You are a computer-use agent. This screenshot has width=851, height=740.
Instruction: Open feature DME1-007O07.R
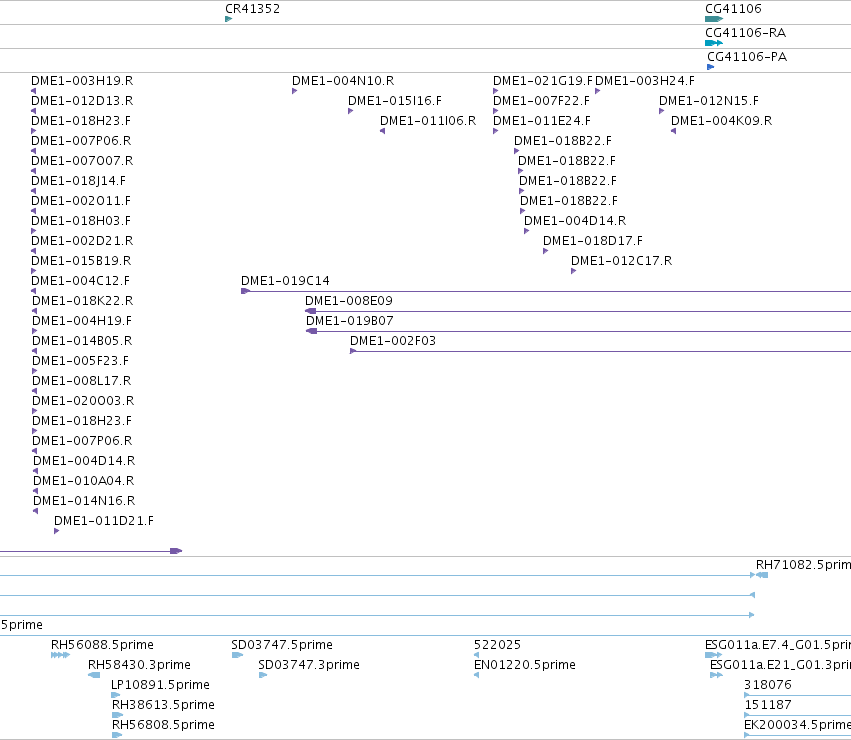point(82,161)
